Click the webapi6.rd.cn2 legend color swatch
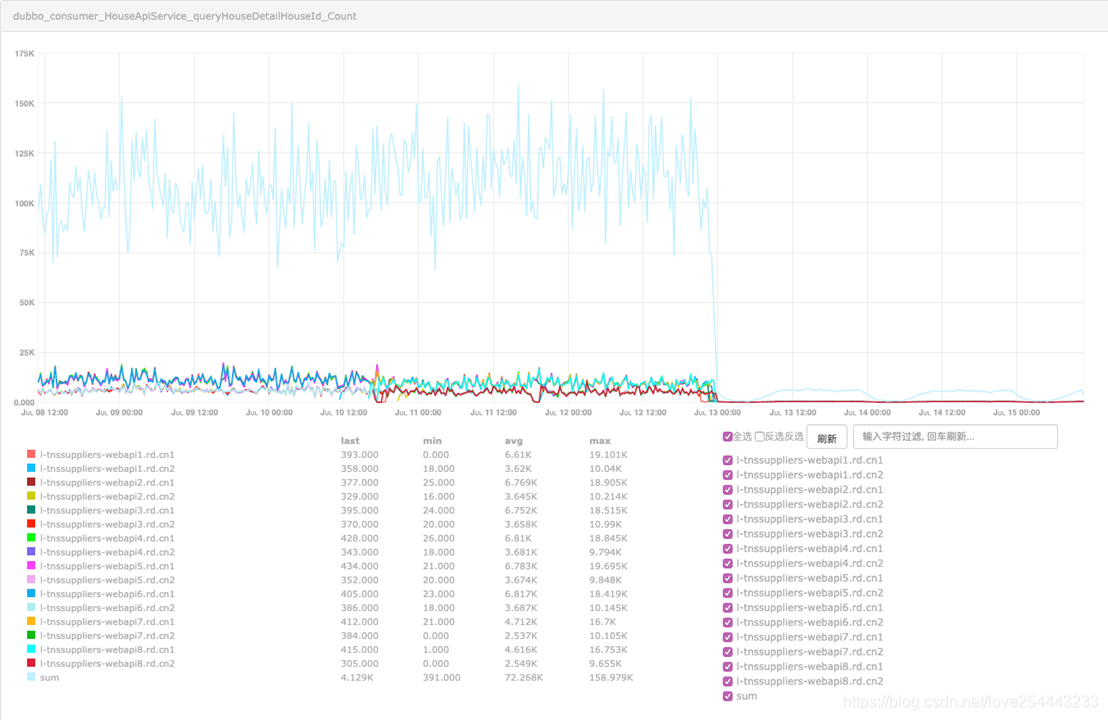This screenshot has height=720, width=1108. [31, 608]
